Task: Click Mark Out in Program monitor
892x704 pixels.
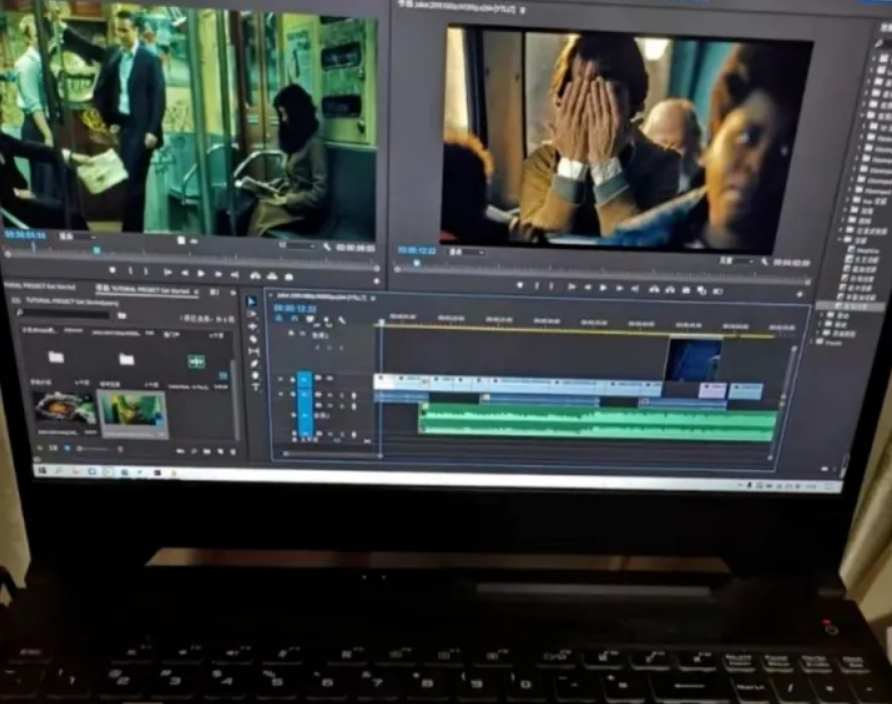Action: point(551,287)
